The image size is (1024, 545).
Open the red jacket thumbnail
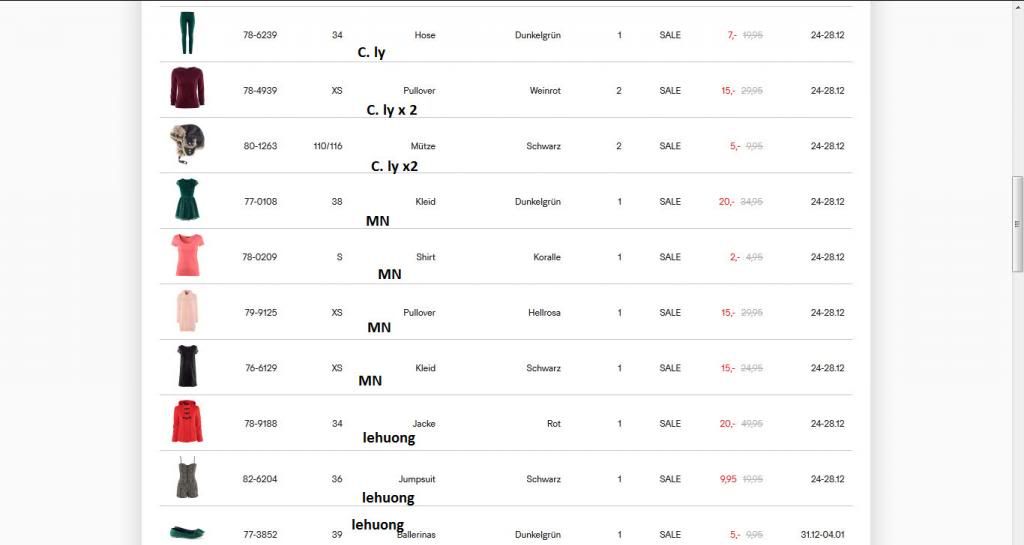click(x=187, y=422)
